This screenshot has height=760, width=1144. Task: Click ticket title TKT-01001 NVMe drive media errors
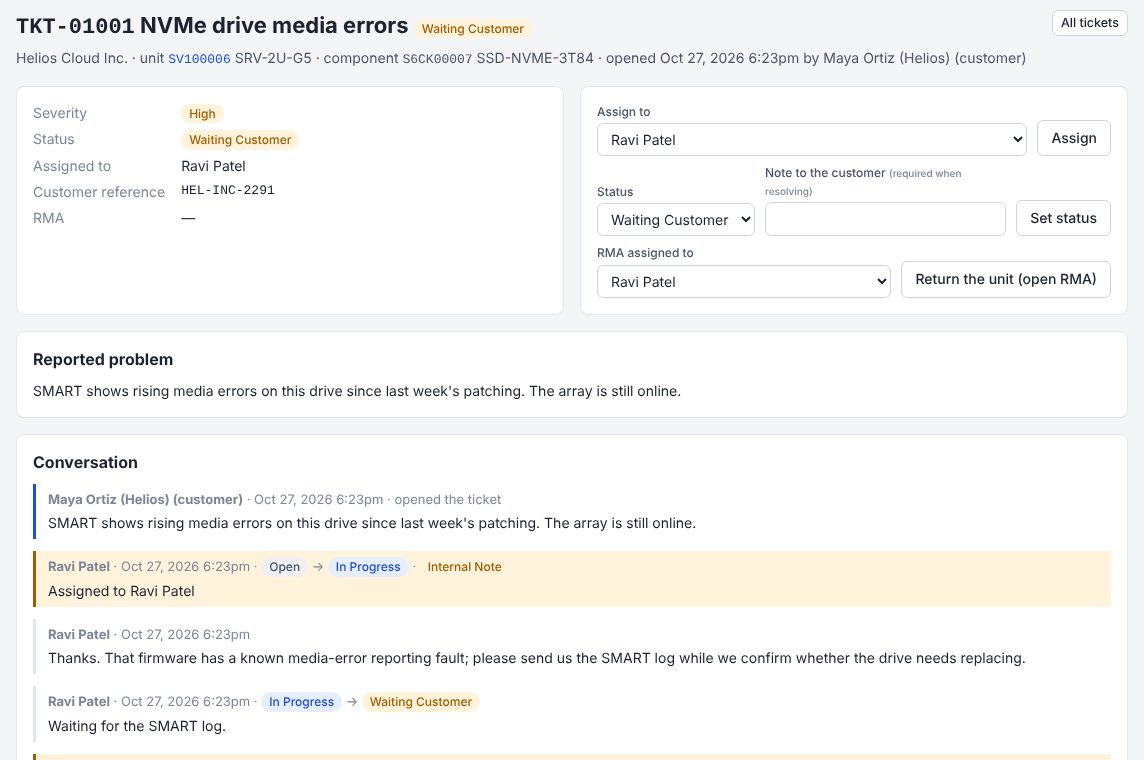pos(212,26)
